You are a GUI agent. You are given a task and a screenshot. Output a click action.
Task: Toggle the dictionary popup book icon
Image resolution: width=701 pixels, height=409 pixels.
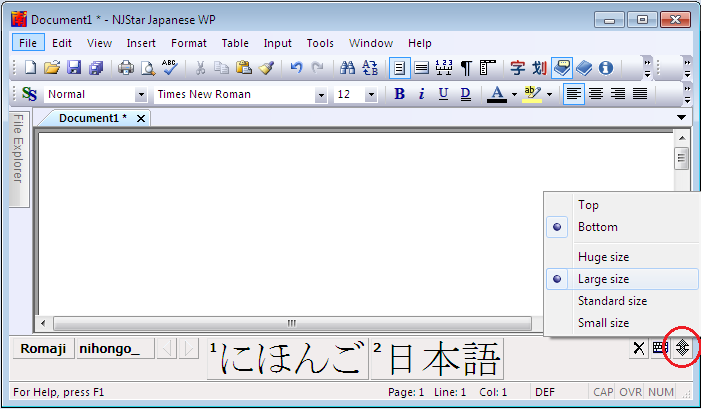coord(562,68)
